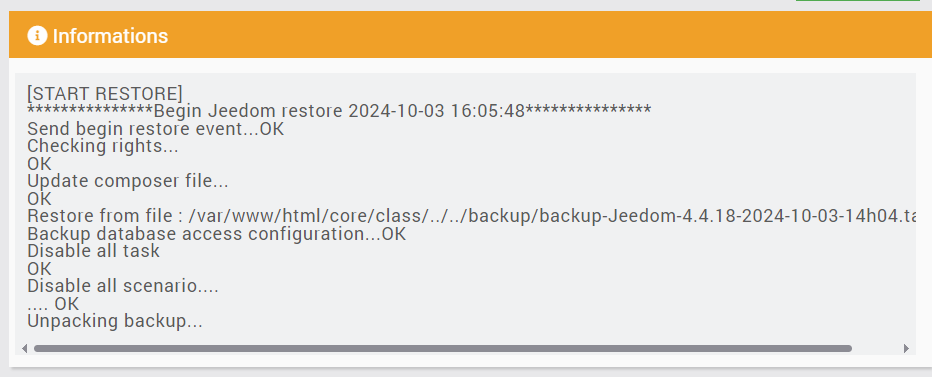Click the Unpacking backup... log line
The image size is (932, 377).
click(x=115, y=321)
